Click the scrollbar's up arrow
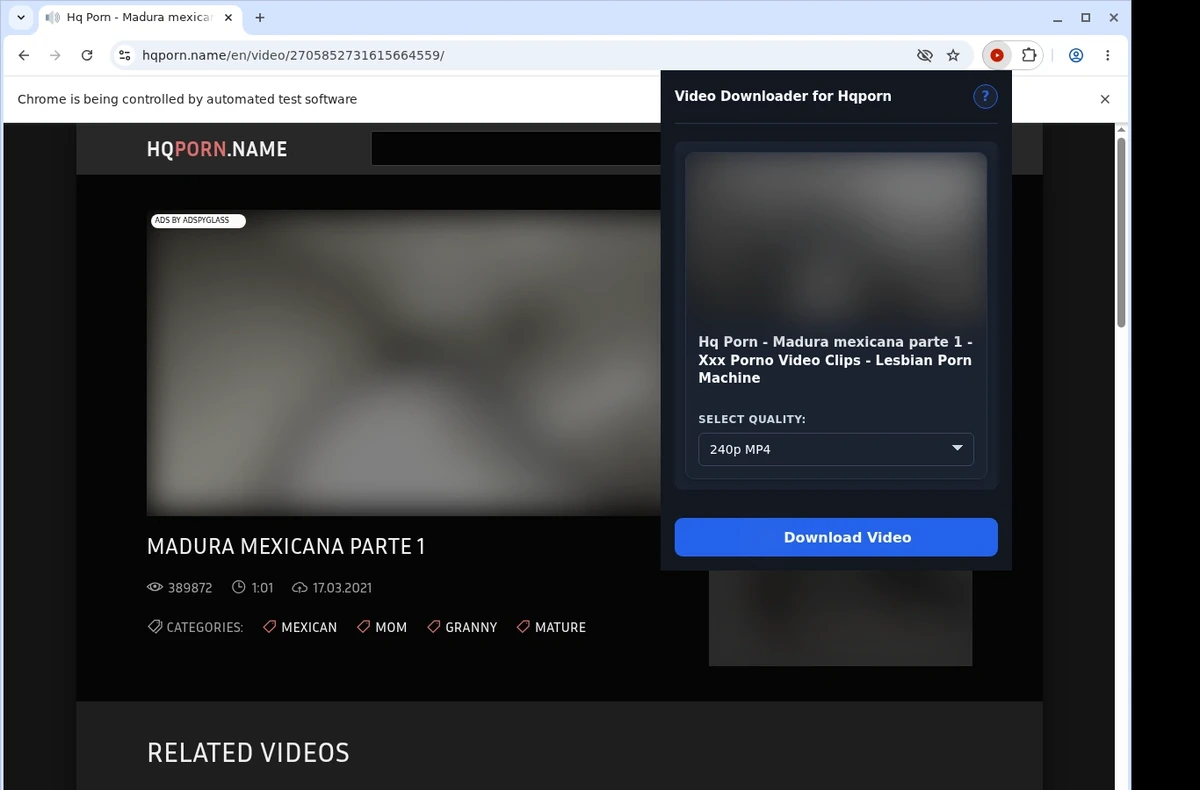The image size is (1200, 790). [x=1121, y=130]
